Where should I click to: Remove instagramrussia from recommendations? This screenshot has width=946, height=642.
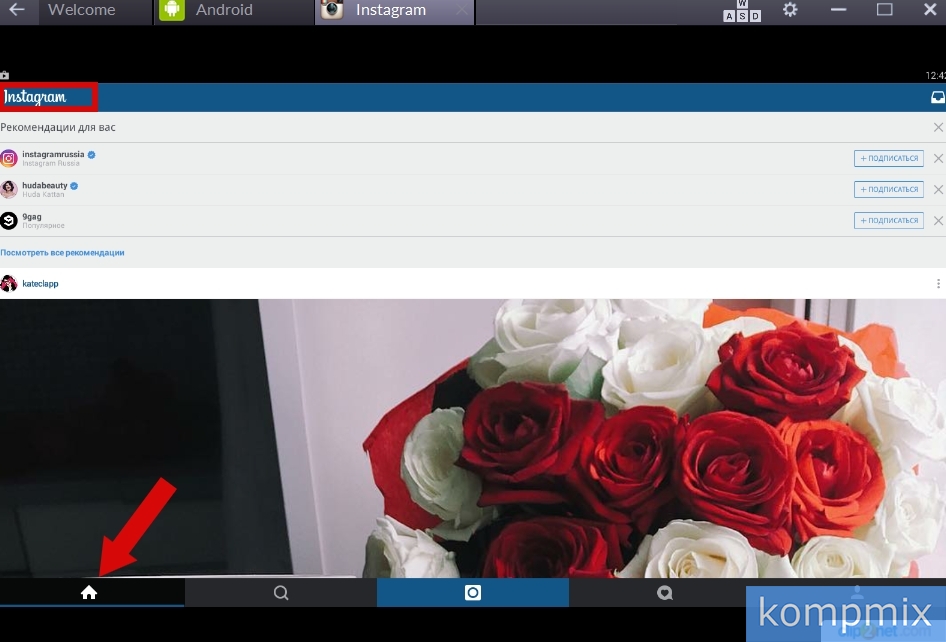click(x=938, y=159)
